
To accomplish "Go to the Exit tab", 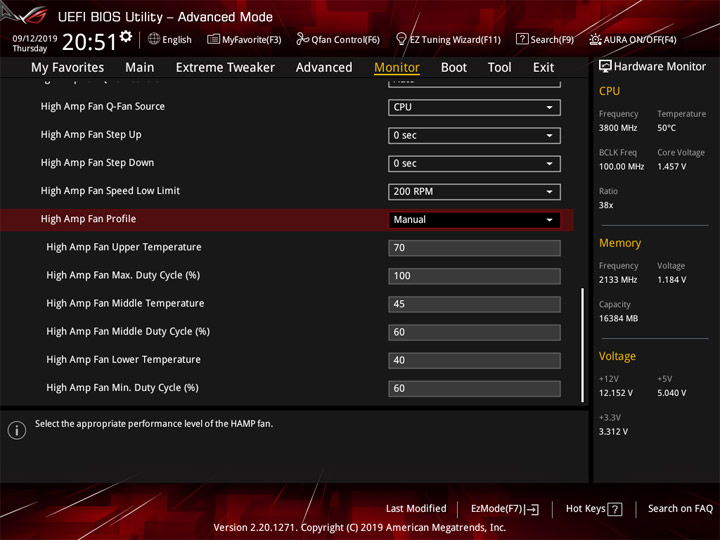I will tap(543, 68).
